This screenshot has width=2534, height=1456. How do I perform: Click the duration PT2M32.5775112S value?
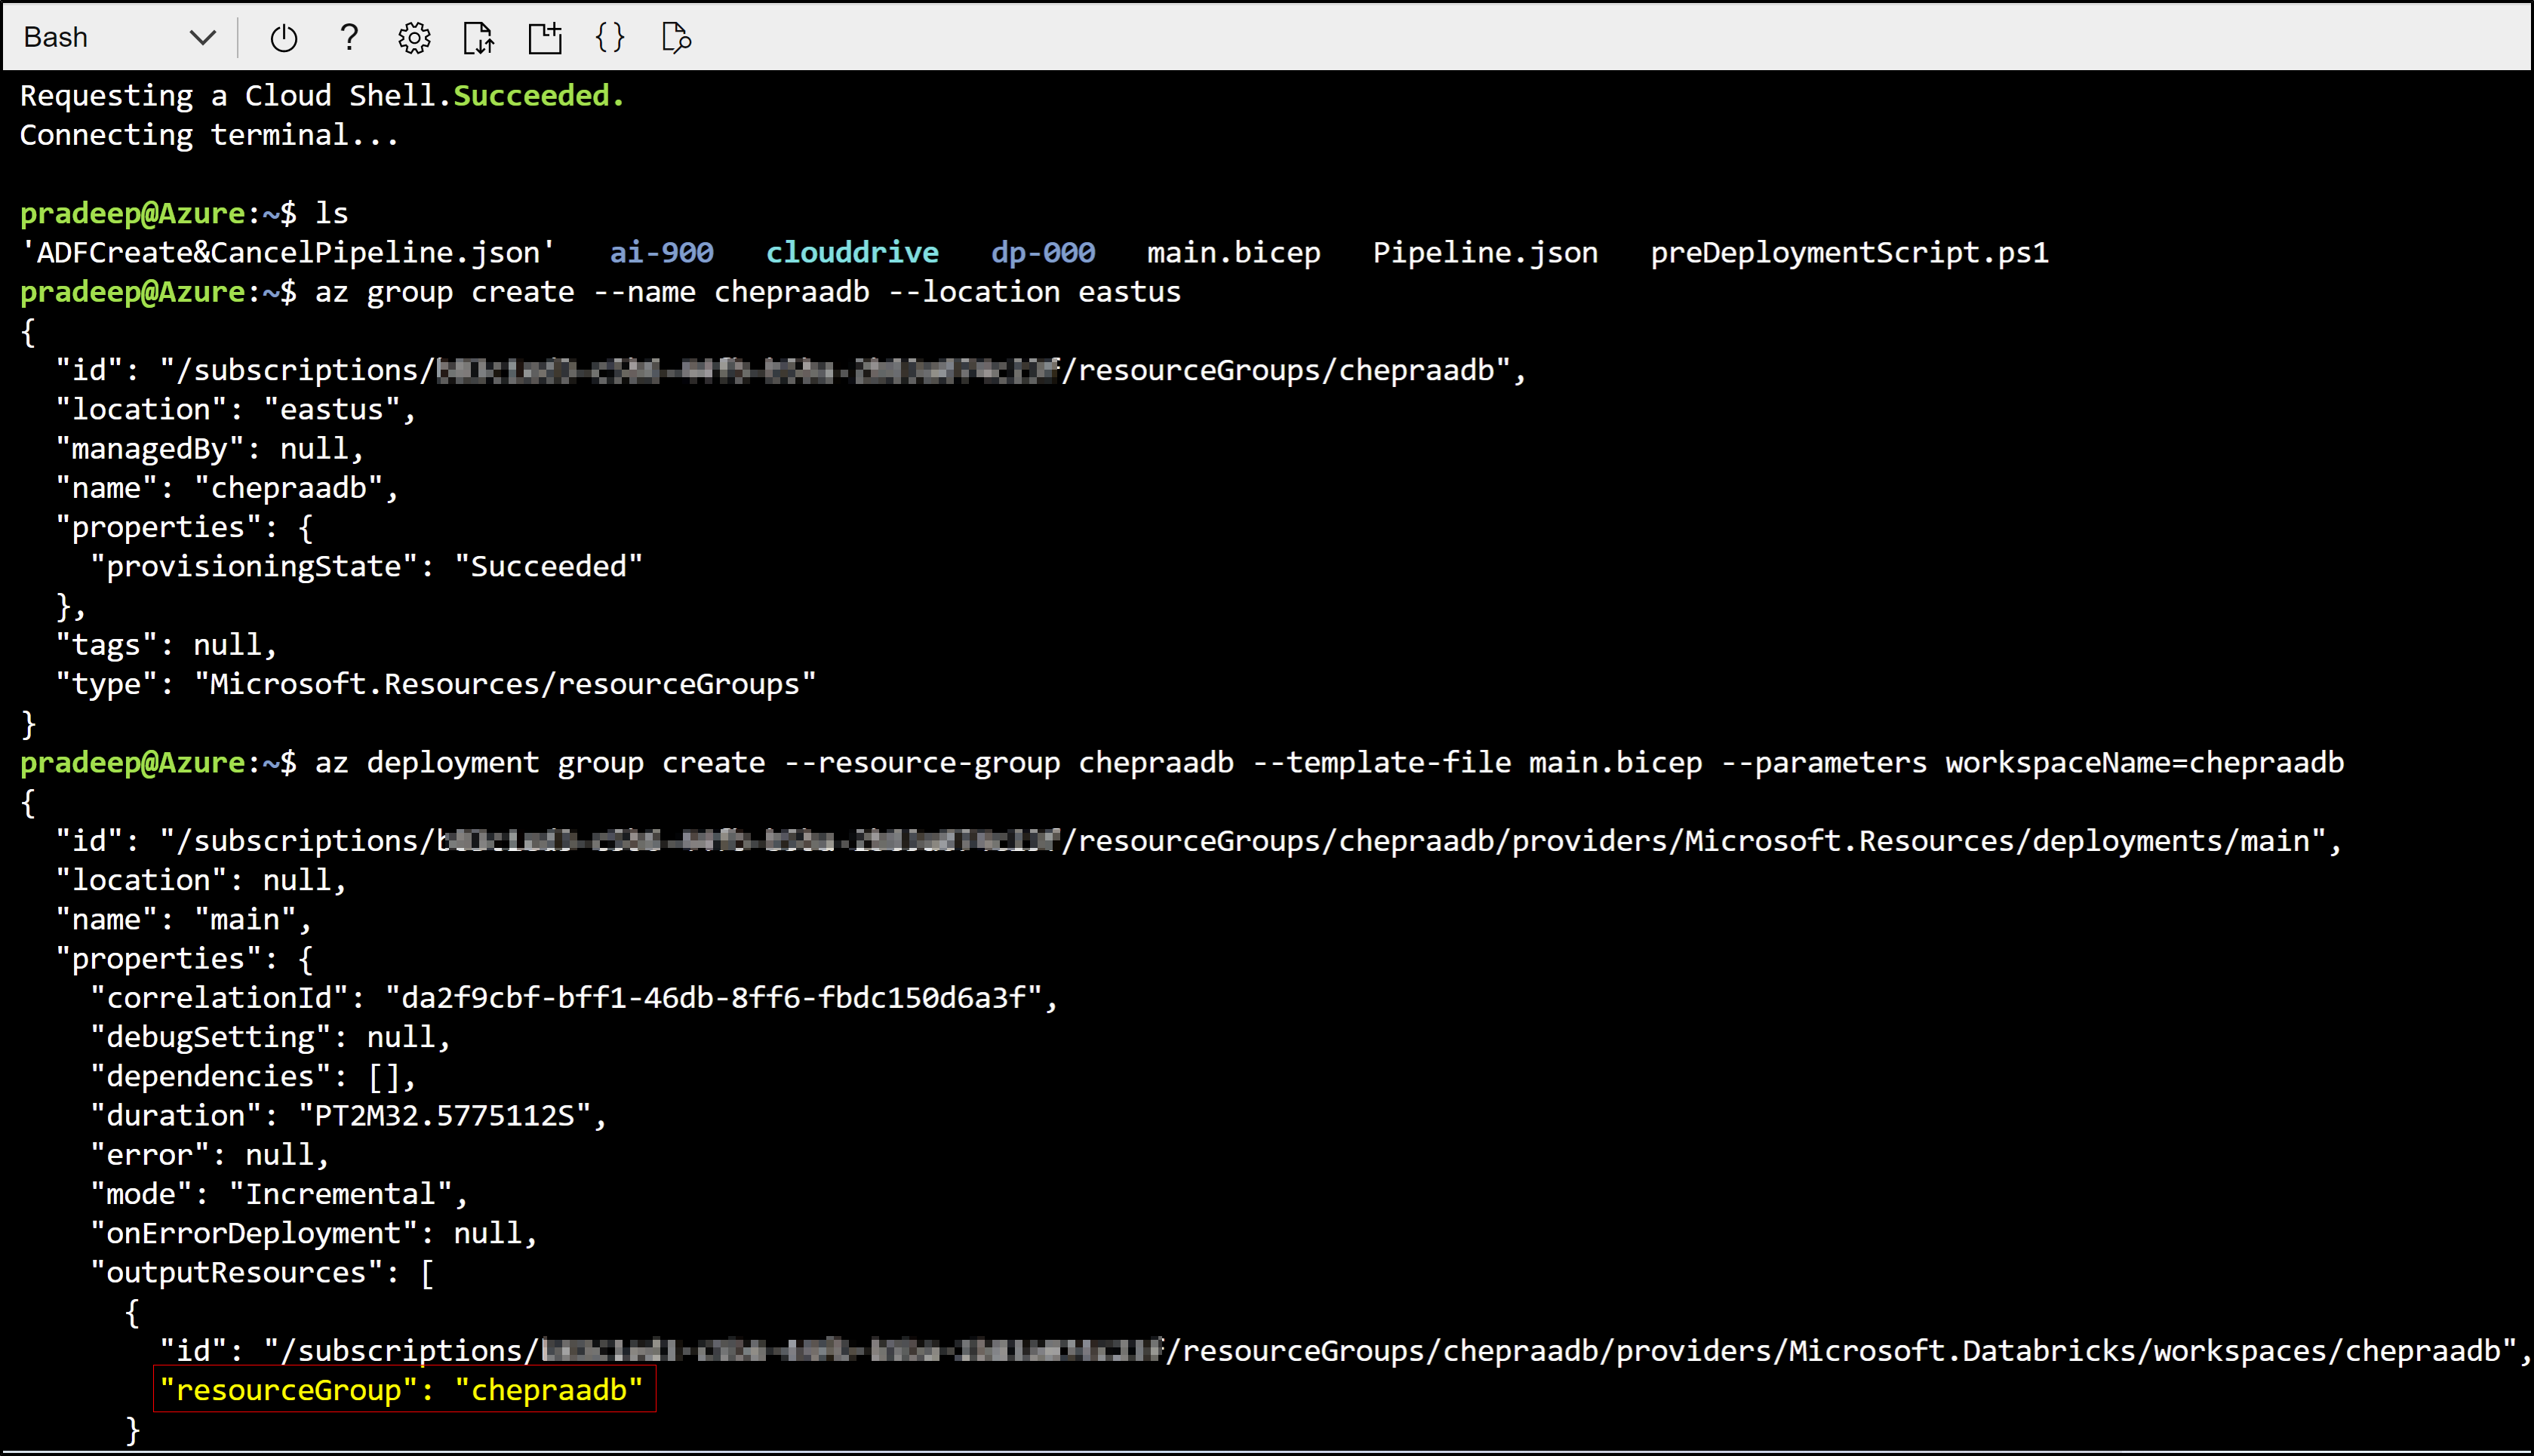pyautogui.click(x=445, y=1115)
